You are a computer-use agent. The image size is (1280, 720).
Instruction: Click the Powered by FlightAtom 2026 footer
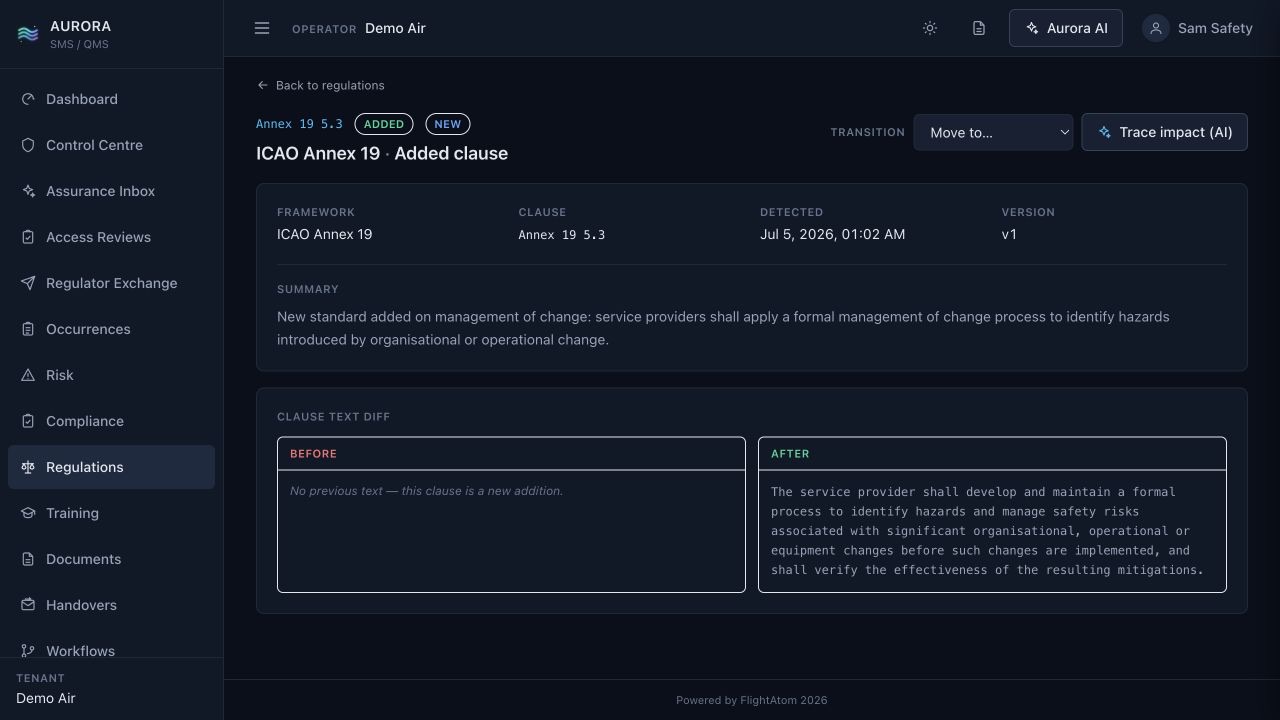pos(752,700)
